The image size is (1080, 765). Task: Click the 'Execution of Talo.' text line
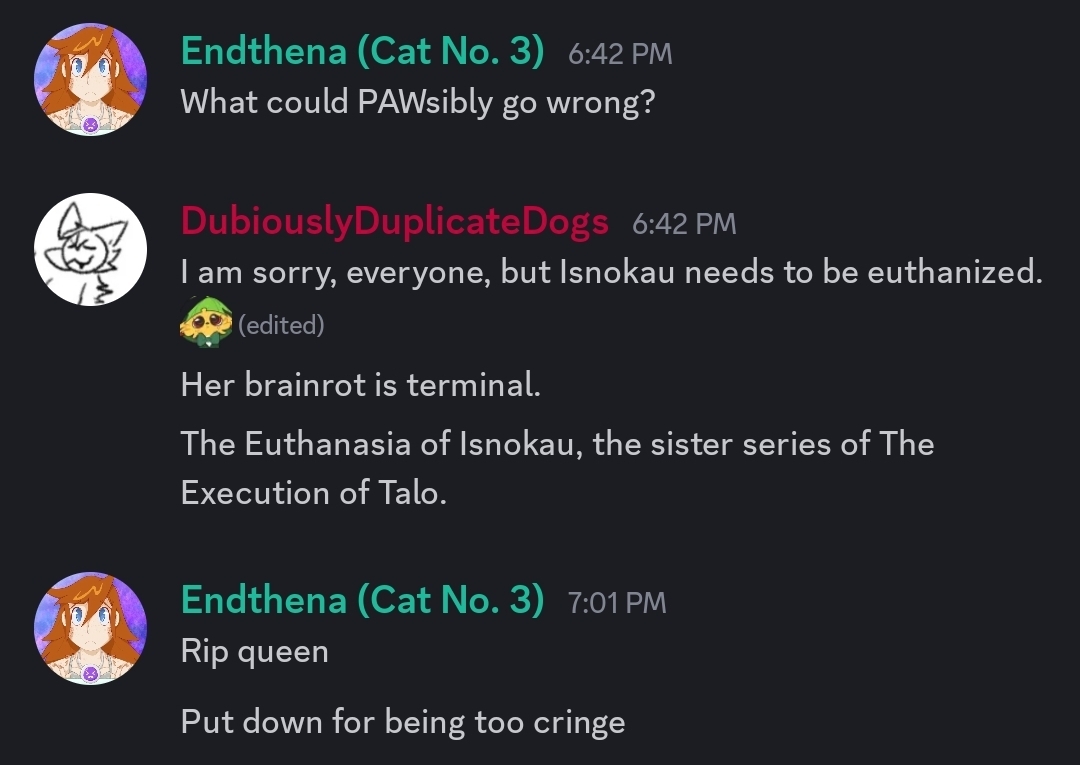tap(313, 493)
